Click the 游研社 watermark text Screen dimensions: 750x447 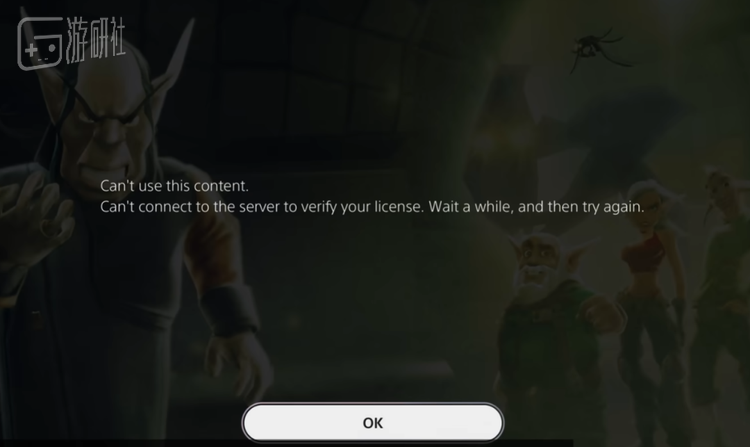click(96, 40)
